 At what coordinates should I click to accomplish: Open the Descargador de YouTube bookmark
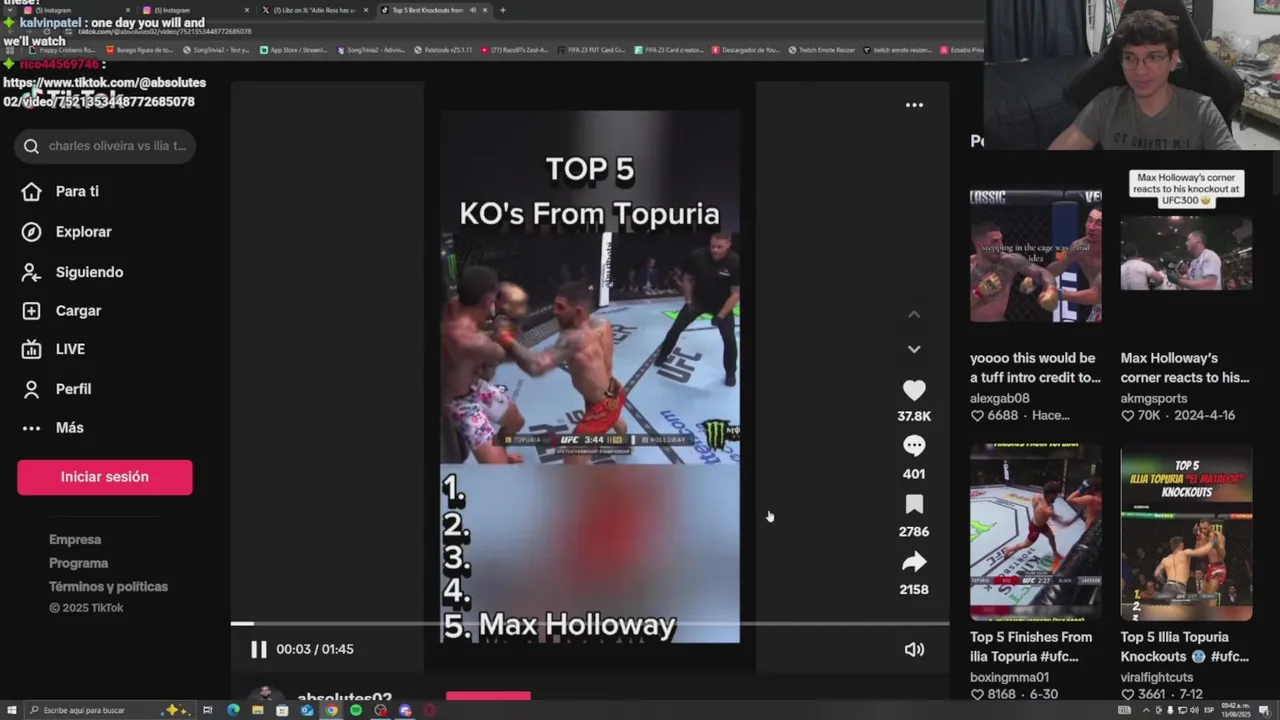coord(746,49)
